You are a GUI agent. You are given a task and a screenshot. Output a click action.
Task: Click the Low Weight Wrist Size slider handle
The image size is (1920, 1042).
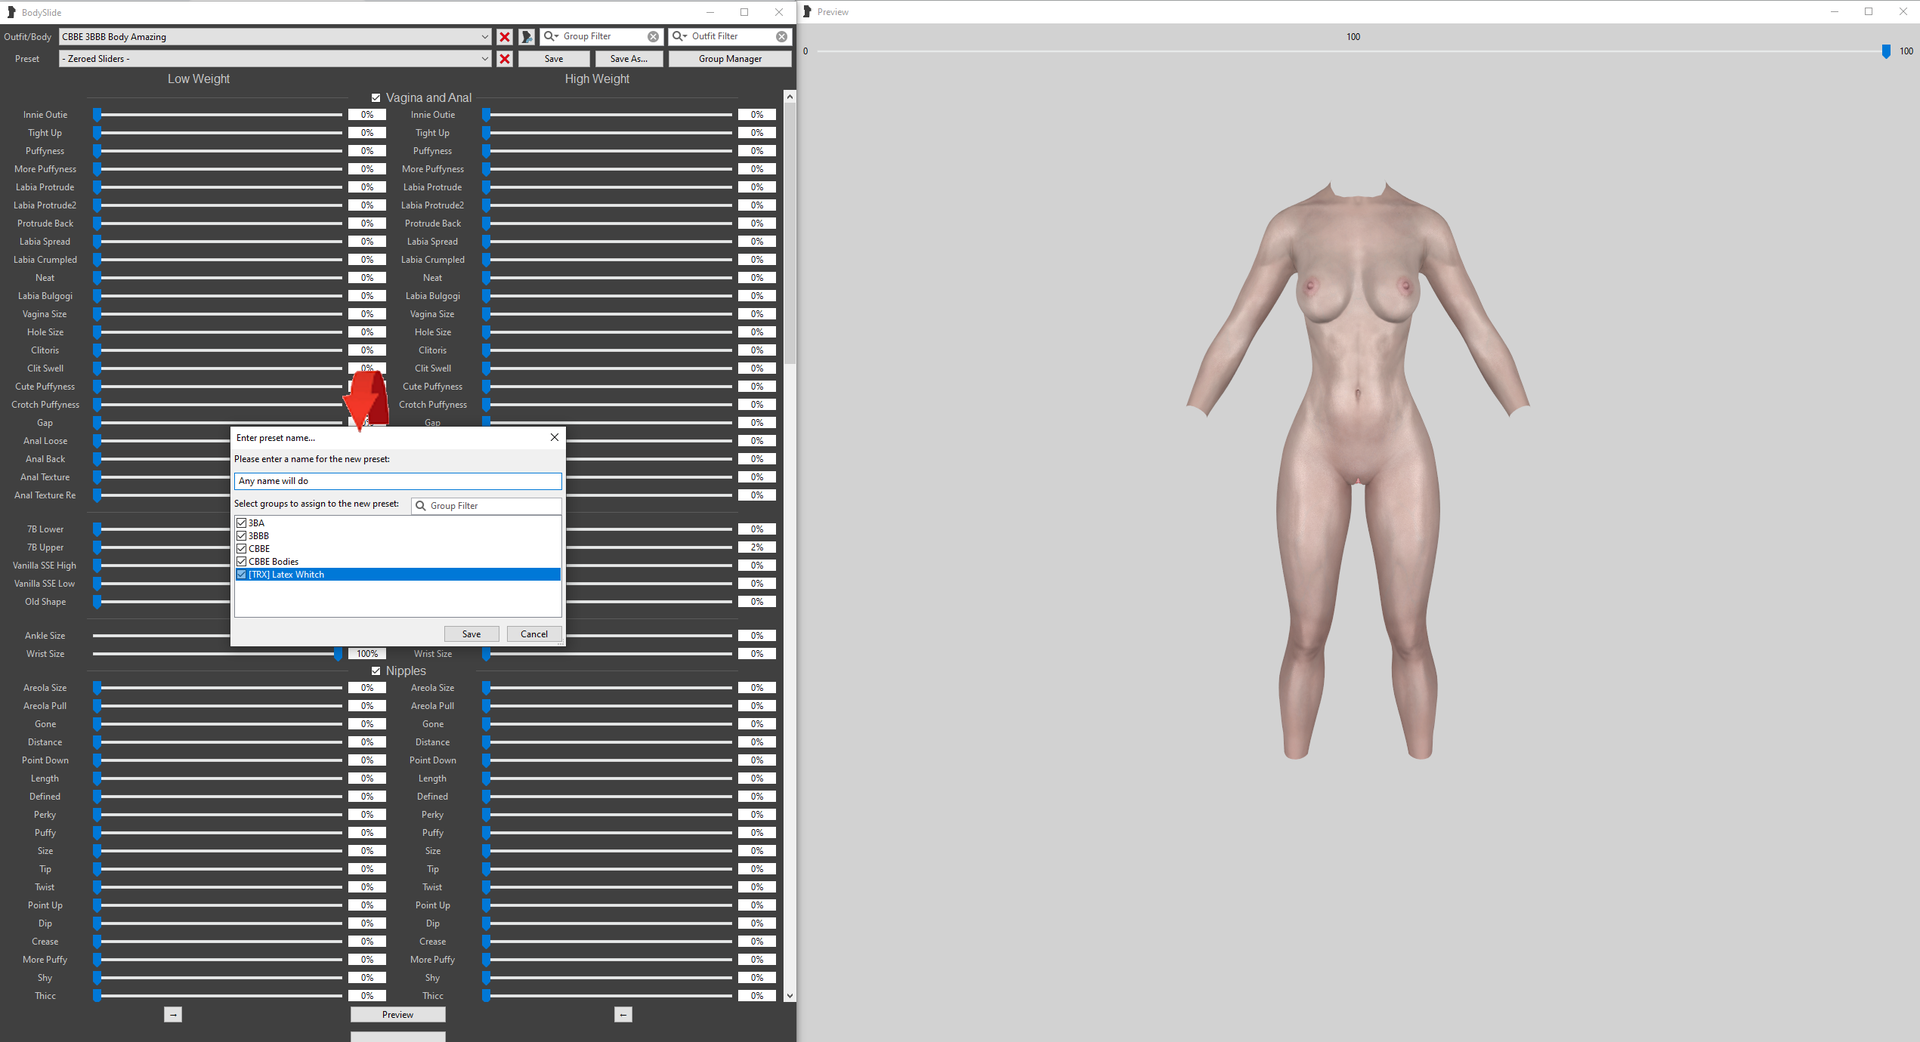(x=338, y=654)
